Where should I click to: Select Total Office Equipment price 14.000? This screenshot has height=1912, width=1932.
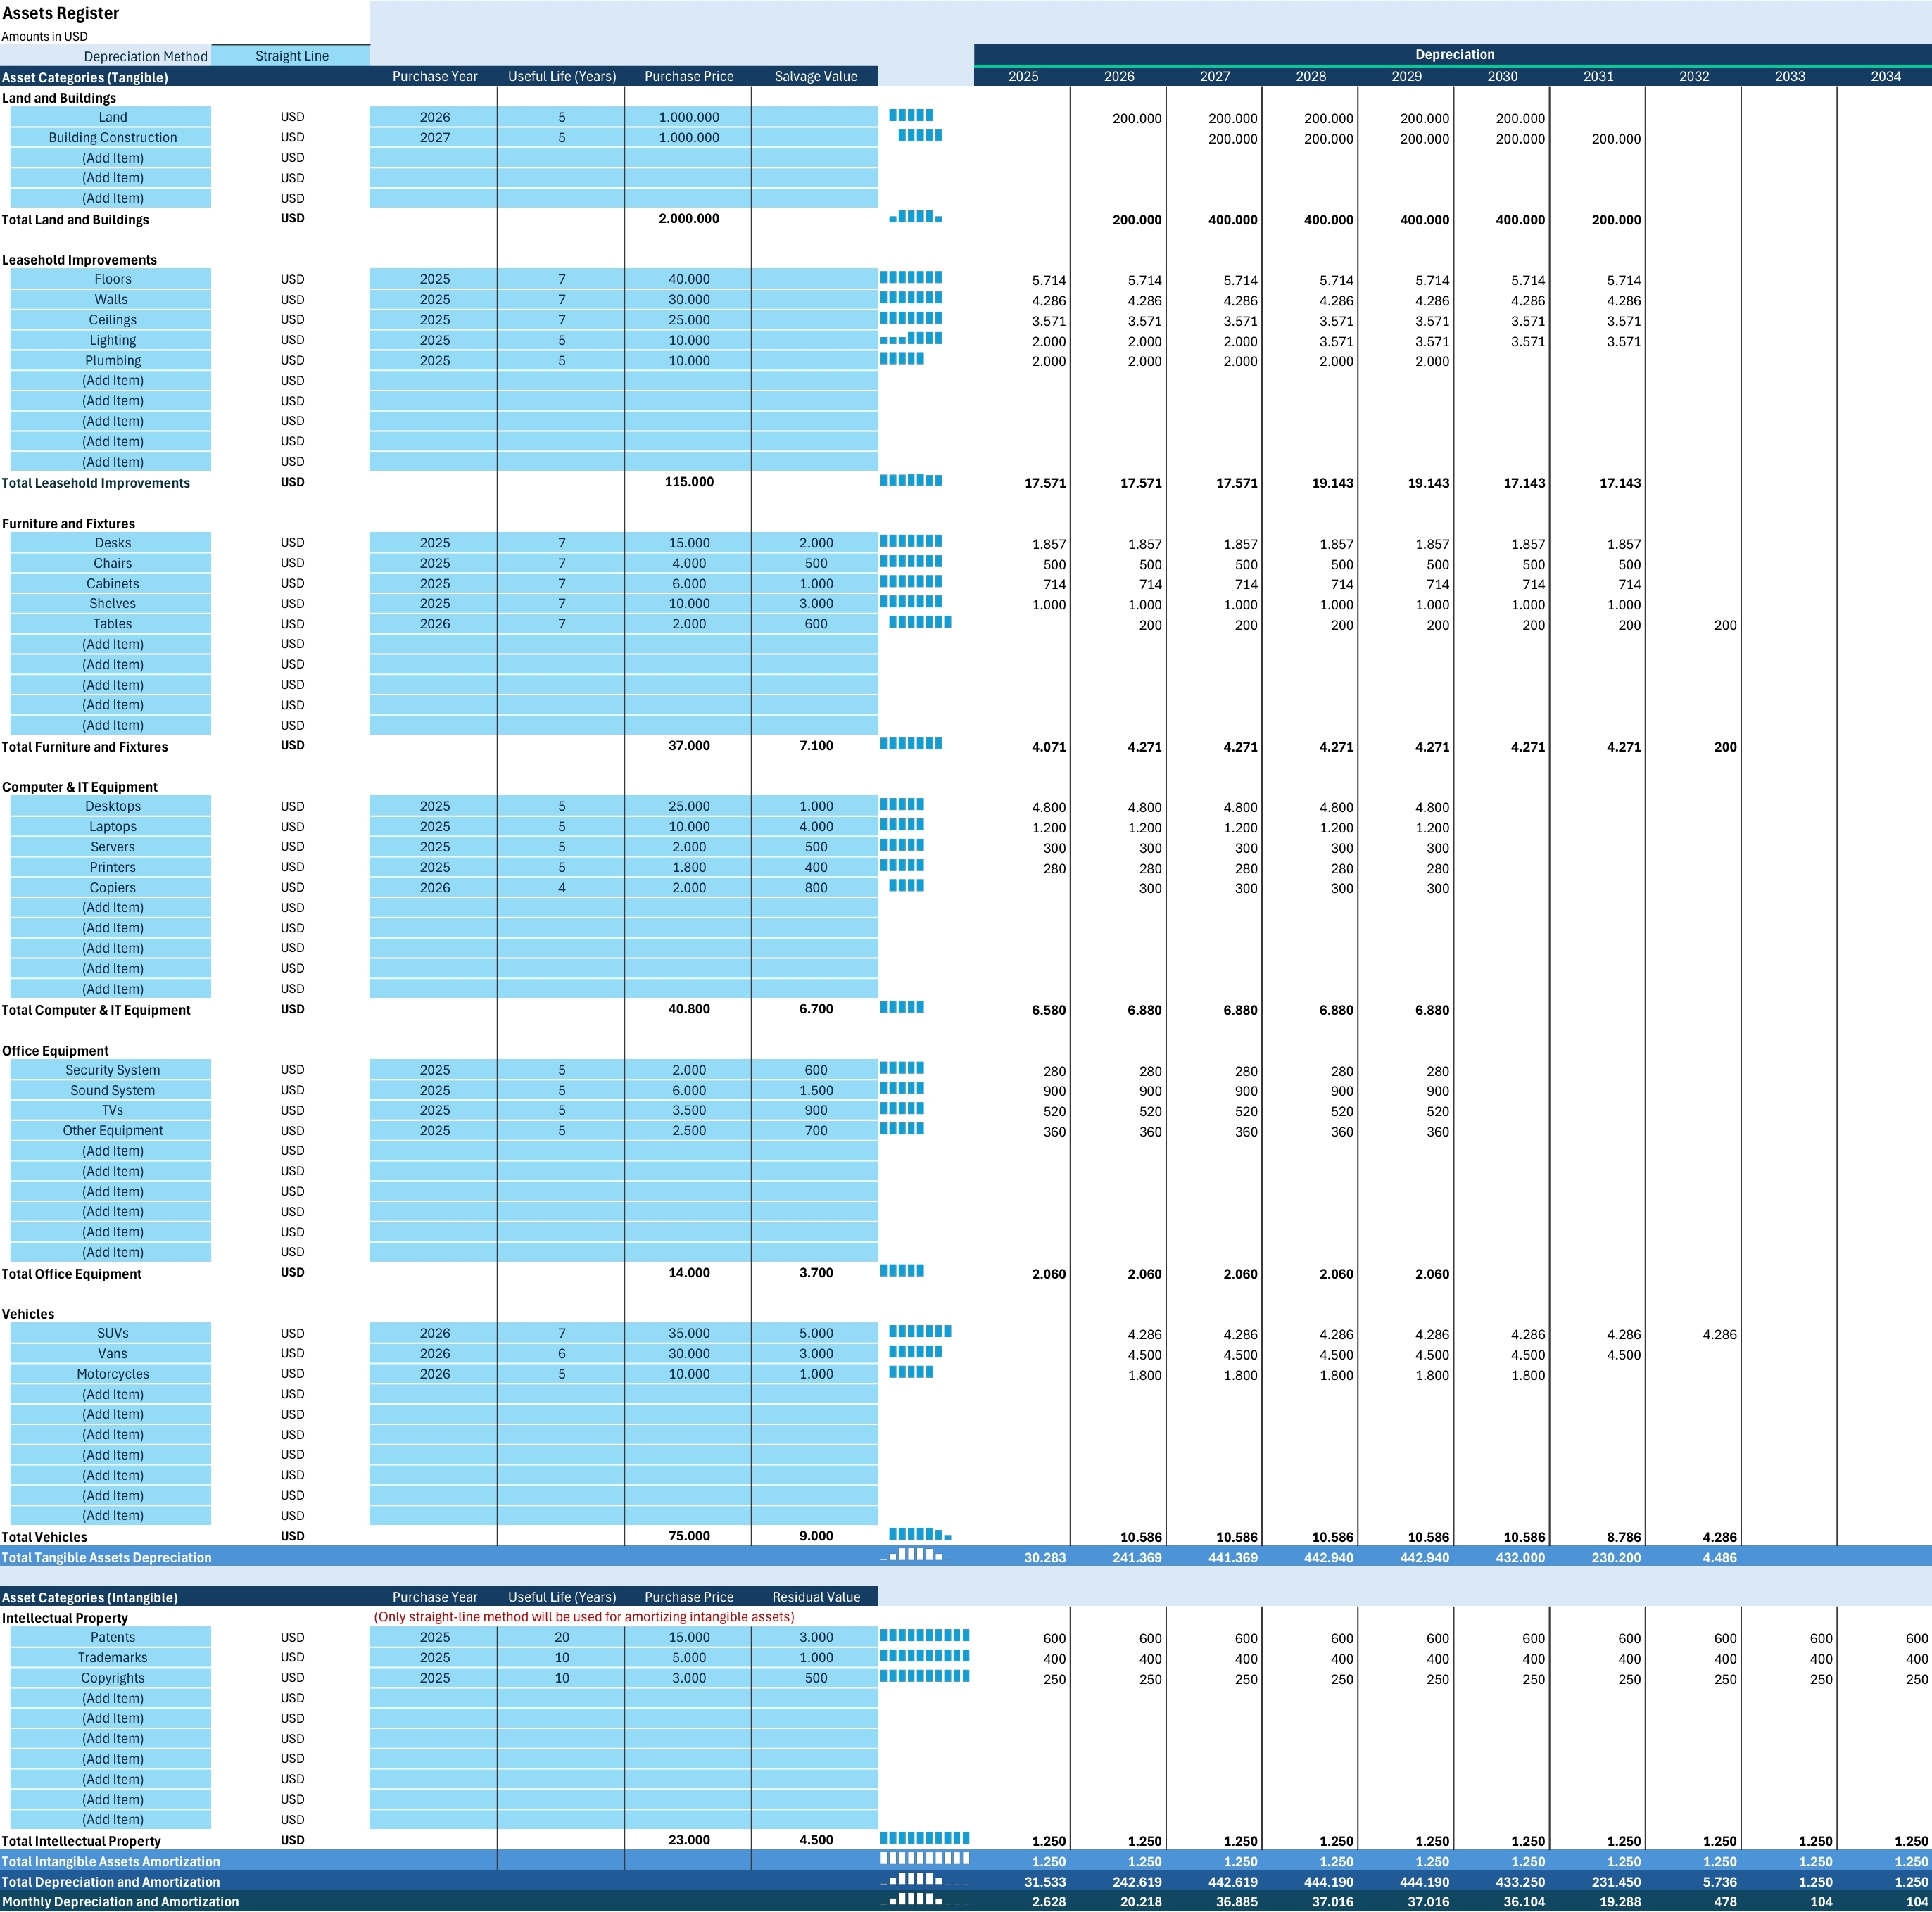[689, 1273]
